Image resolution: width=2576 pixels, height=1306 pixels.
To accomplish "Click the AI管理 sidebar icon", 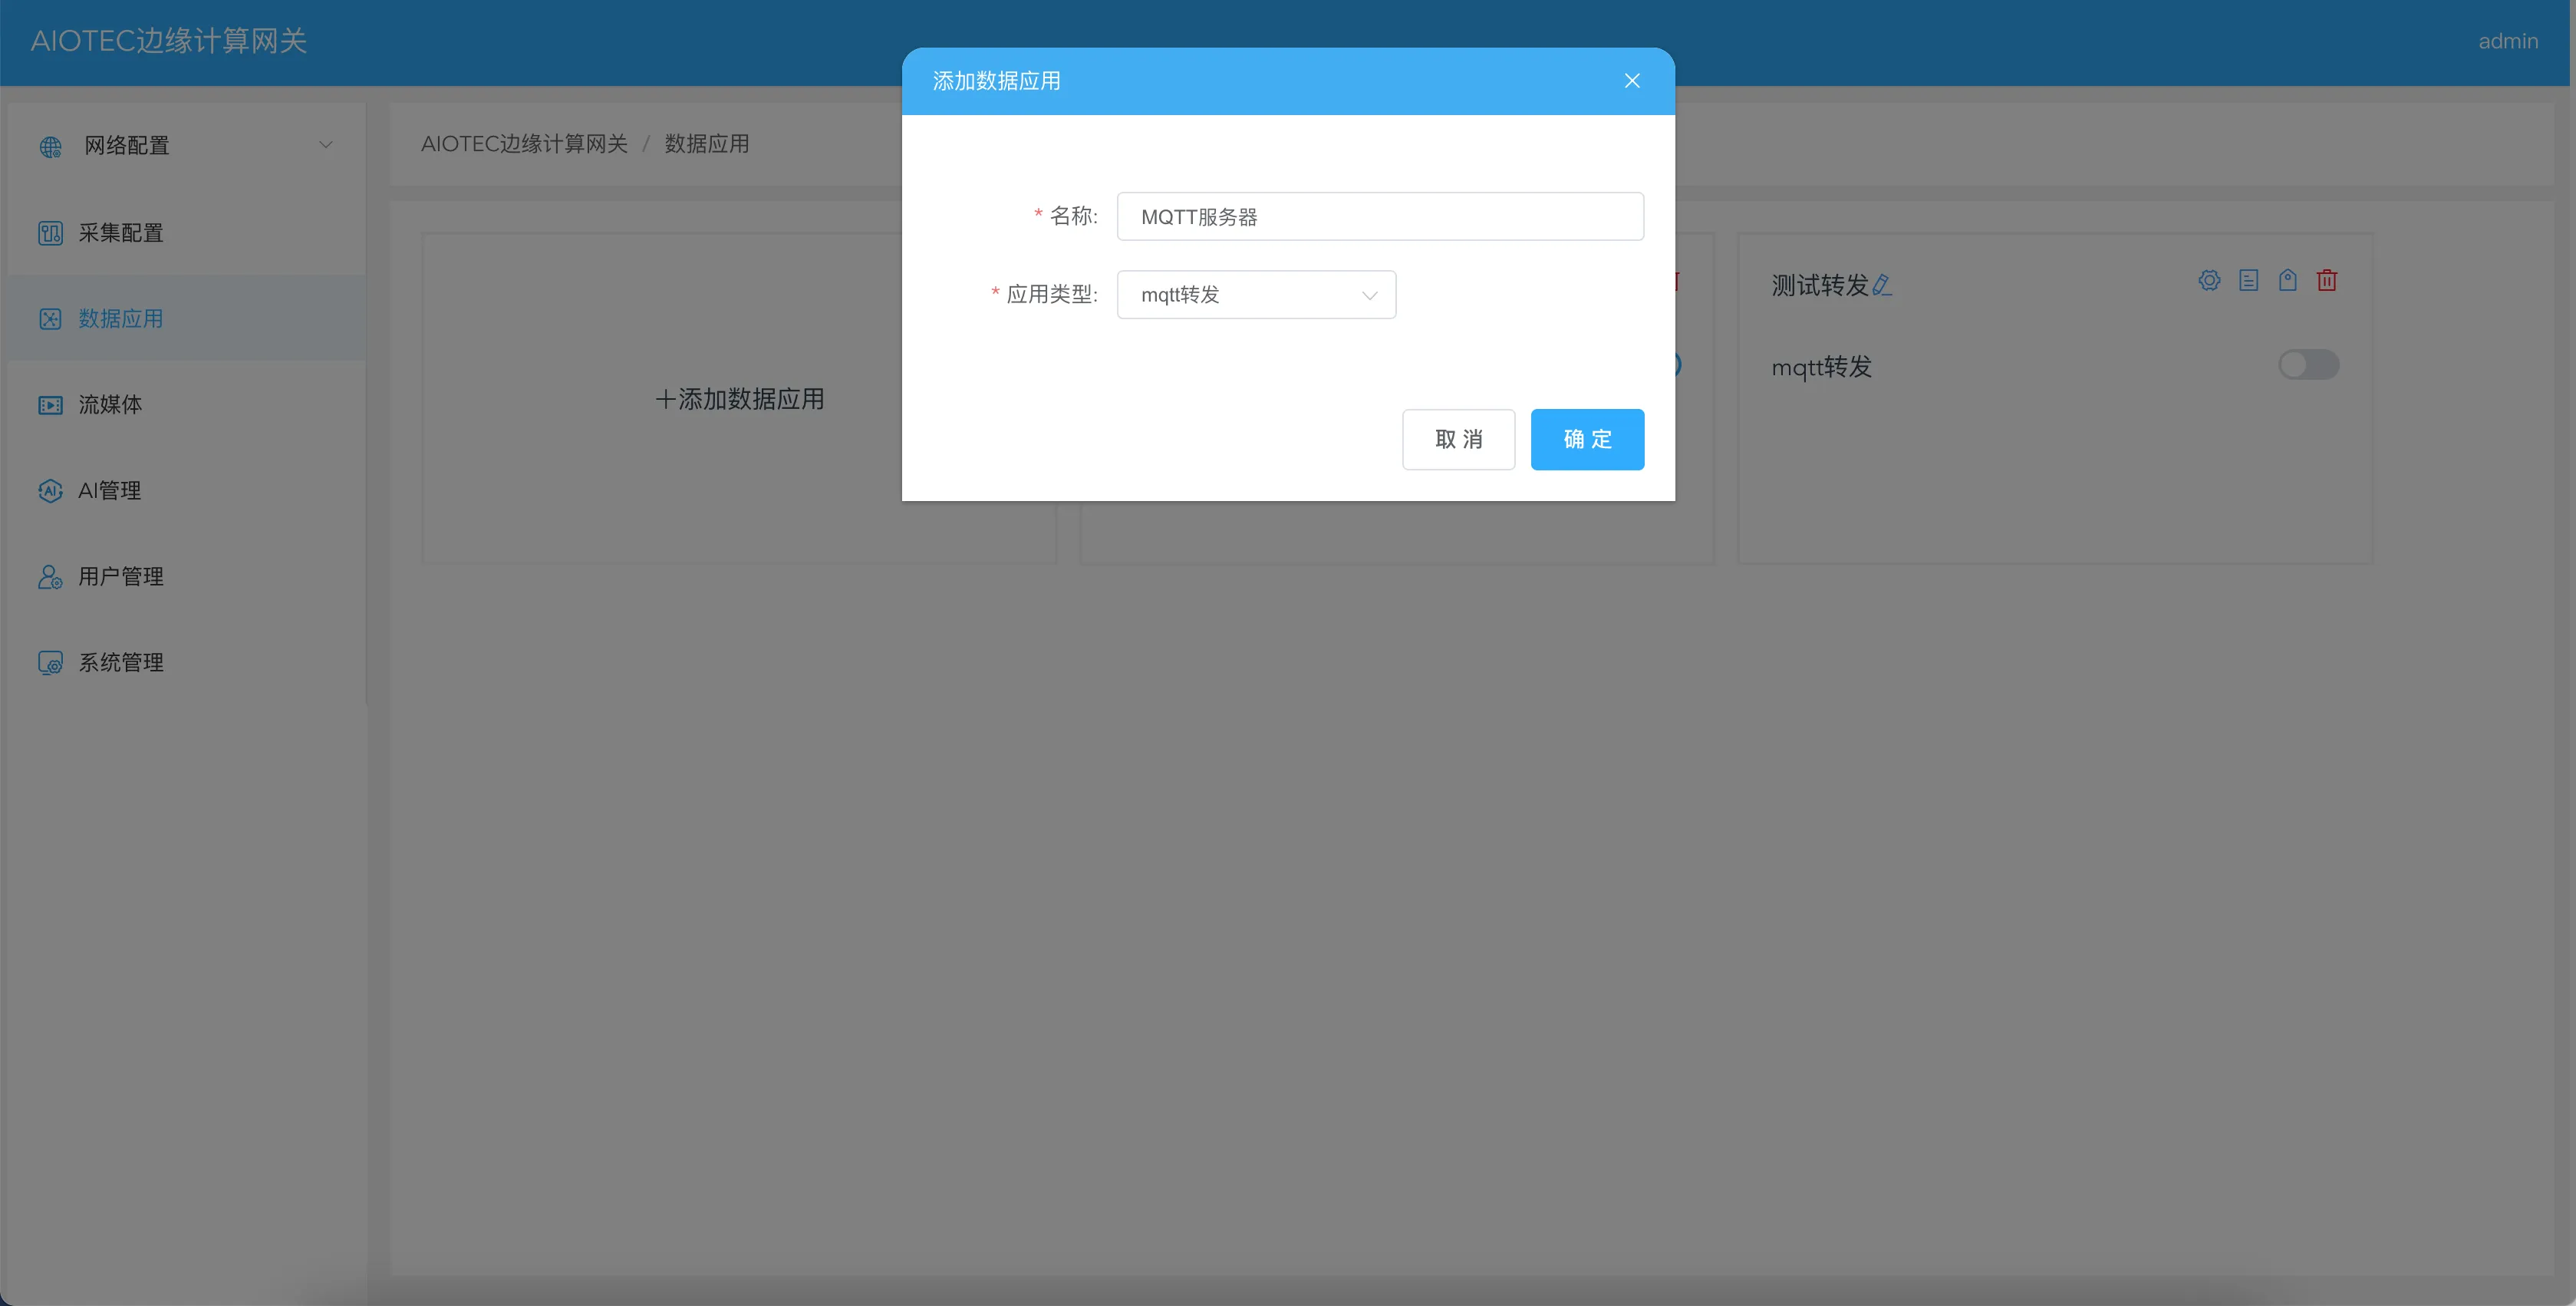I will pos(50,491).
